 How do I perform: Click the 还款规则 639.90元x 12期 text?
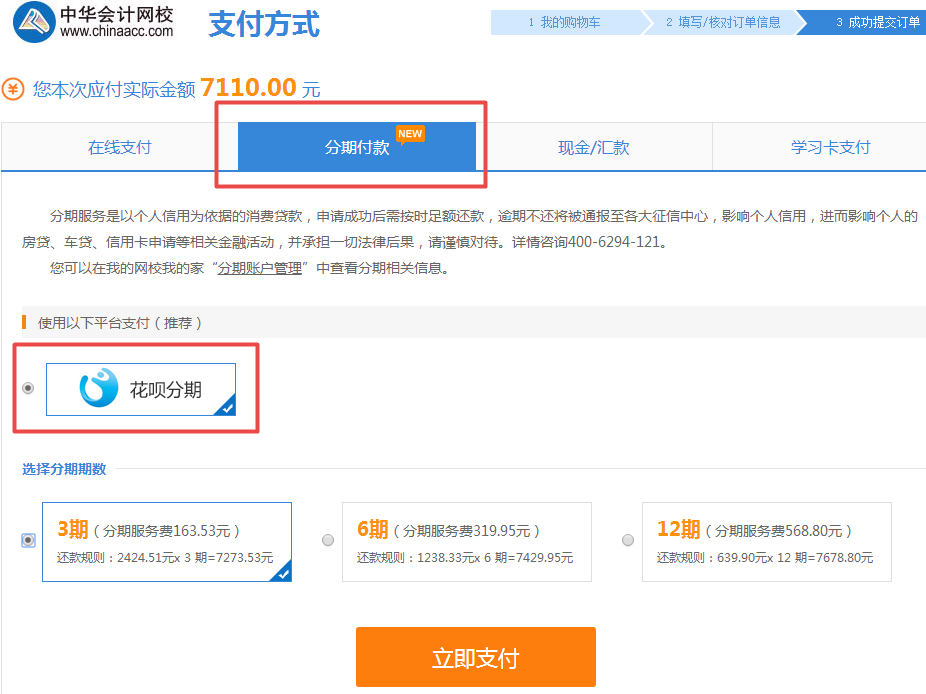(765, 558)
